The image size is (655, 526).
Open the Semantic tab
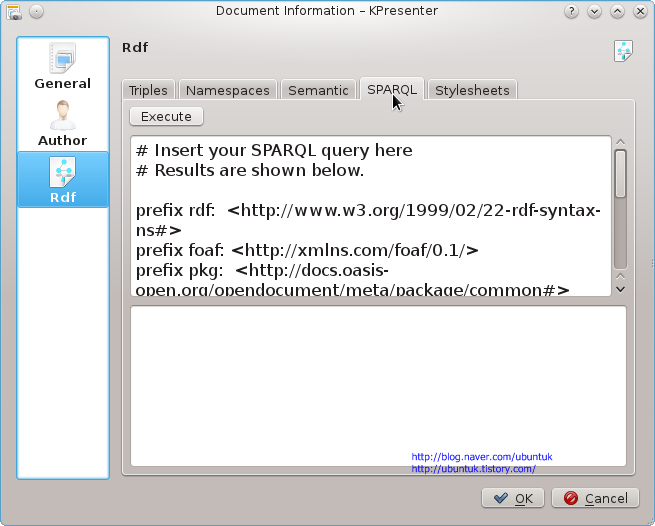point(318,90)
